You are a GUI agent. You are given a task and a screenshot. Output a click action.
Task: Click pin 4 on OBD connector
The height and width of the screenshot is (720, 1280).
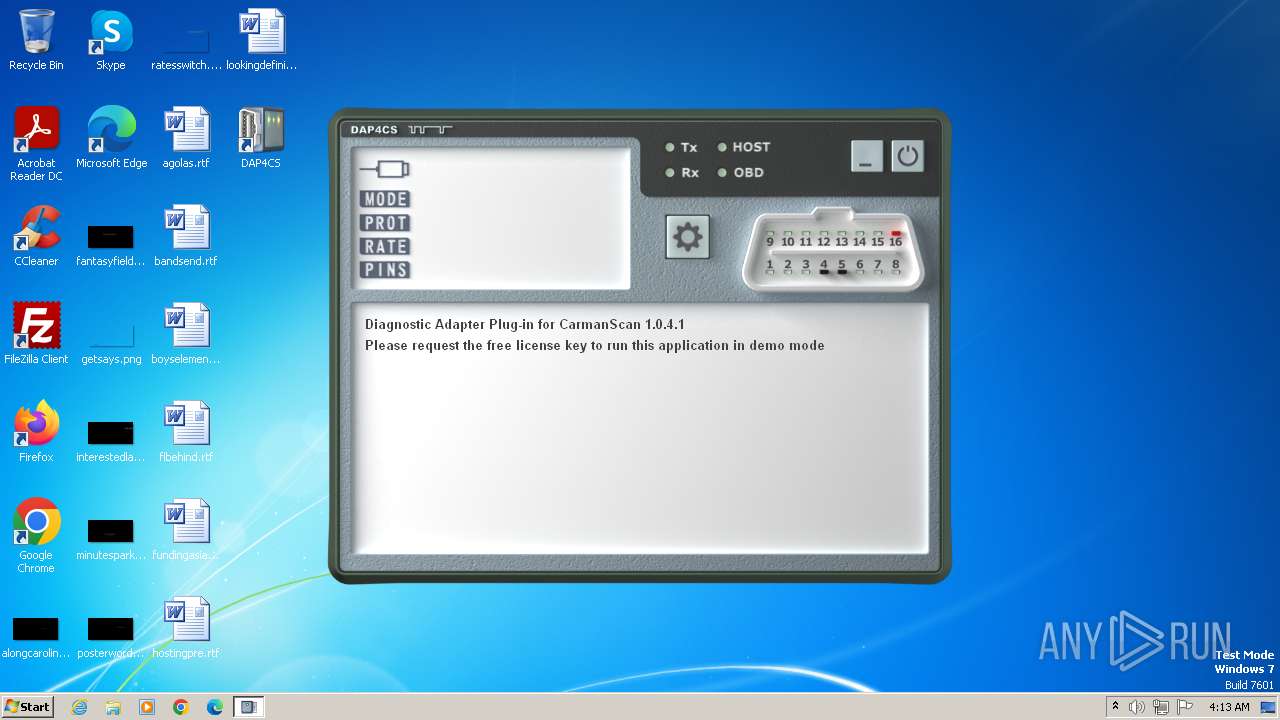point(824,266)
